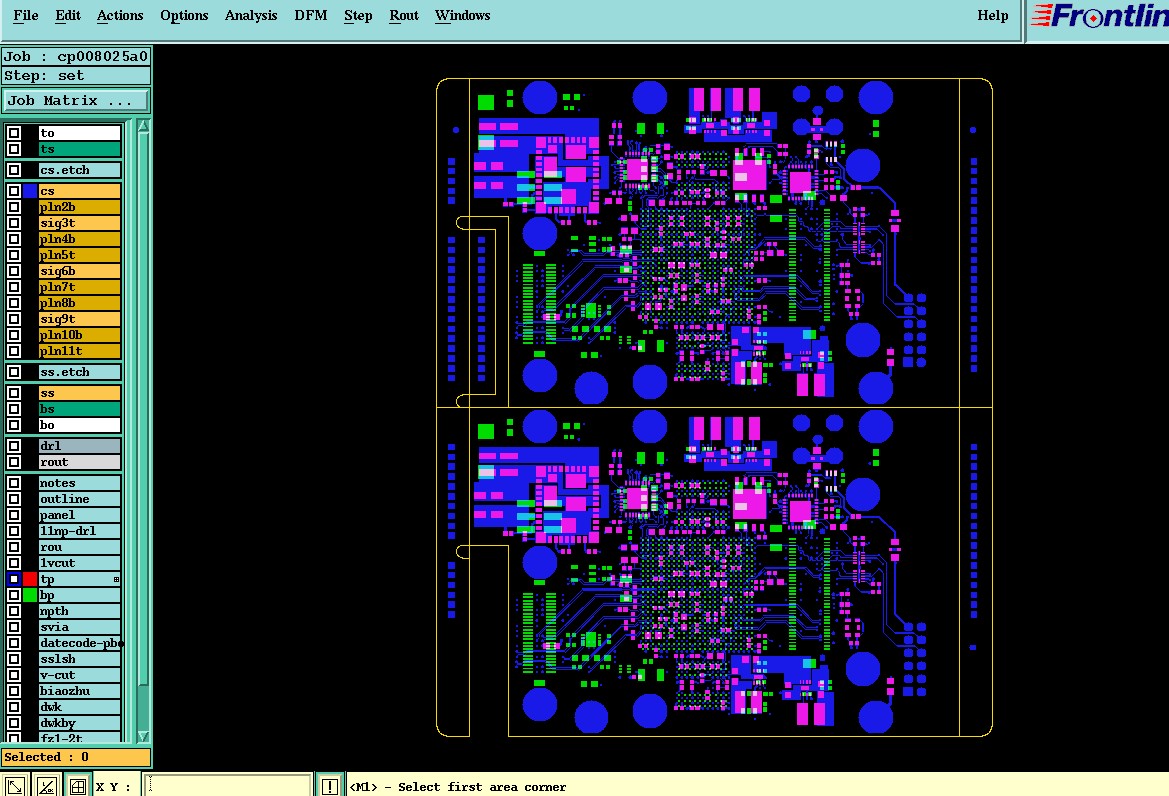Toggle the checkbox for the cs layer
The width and height of the screenshot is (1169, 796).
[x=13, y=191]
